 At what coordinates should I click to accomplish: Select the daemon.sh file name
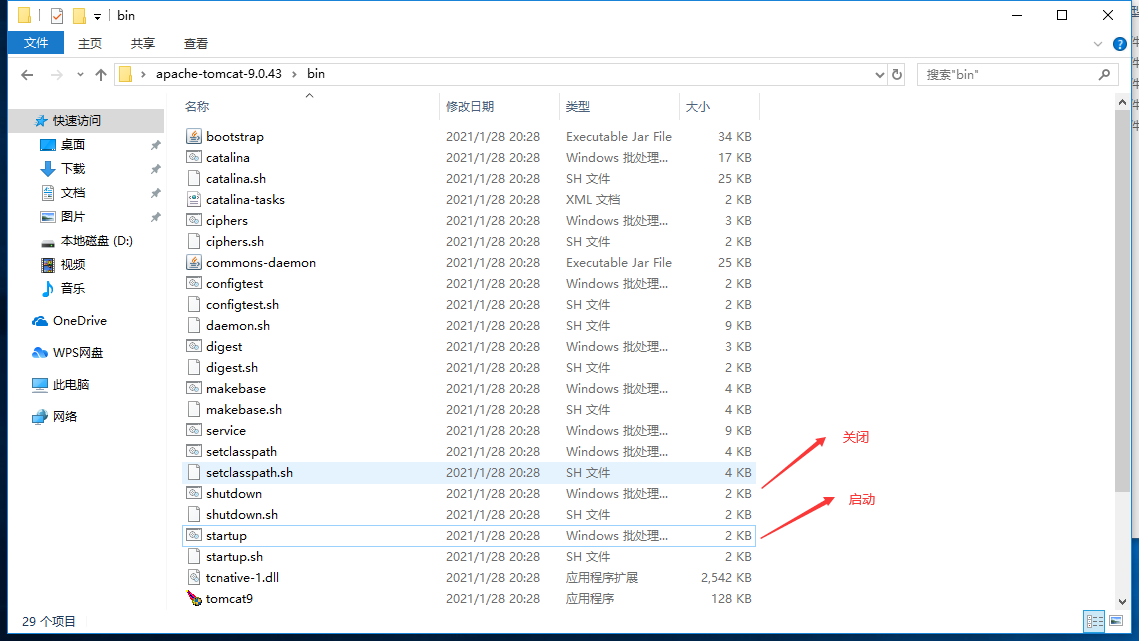pyautogui.click(x=238, y=326)
